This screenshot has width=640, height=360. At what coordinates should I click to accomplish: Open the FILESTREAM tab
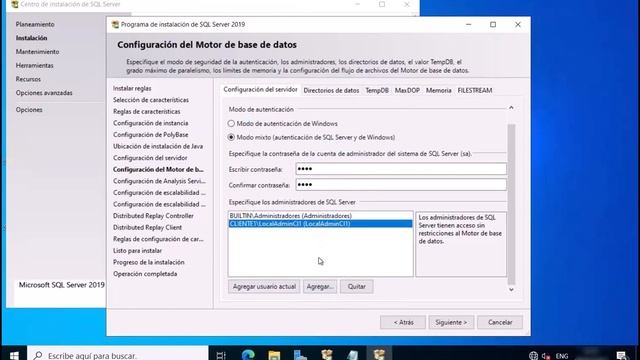click(475, 91)
